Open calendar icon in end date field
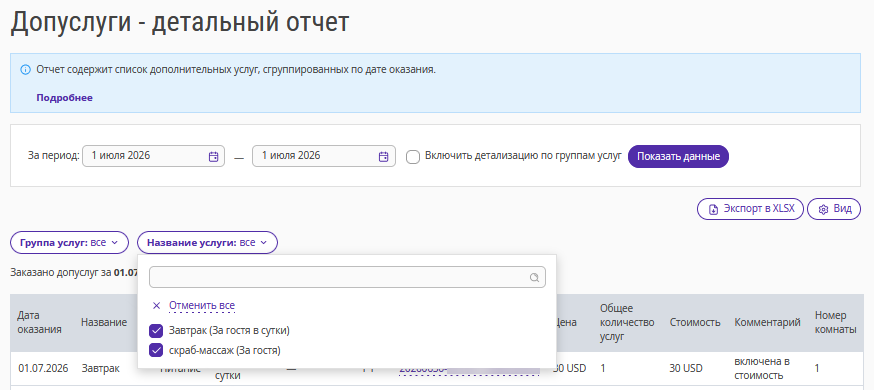This screenshot has height=390, width=874. click(x=383, y=157)
